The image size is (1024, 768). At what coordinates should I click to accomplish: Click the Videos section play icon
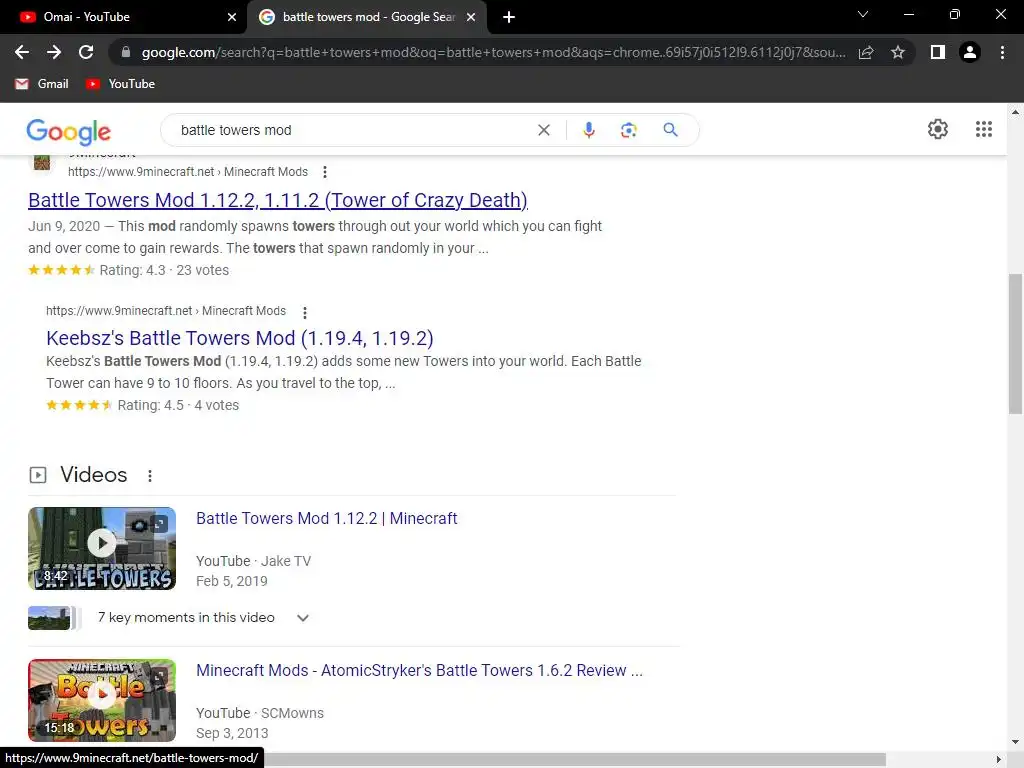pyautogui.click(x=38, y=475)
